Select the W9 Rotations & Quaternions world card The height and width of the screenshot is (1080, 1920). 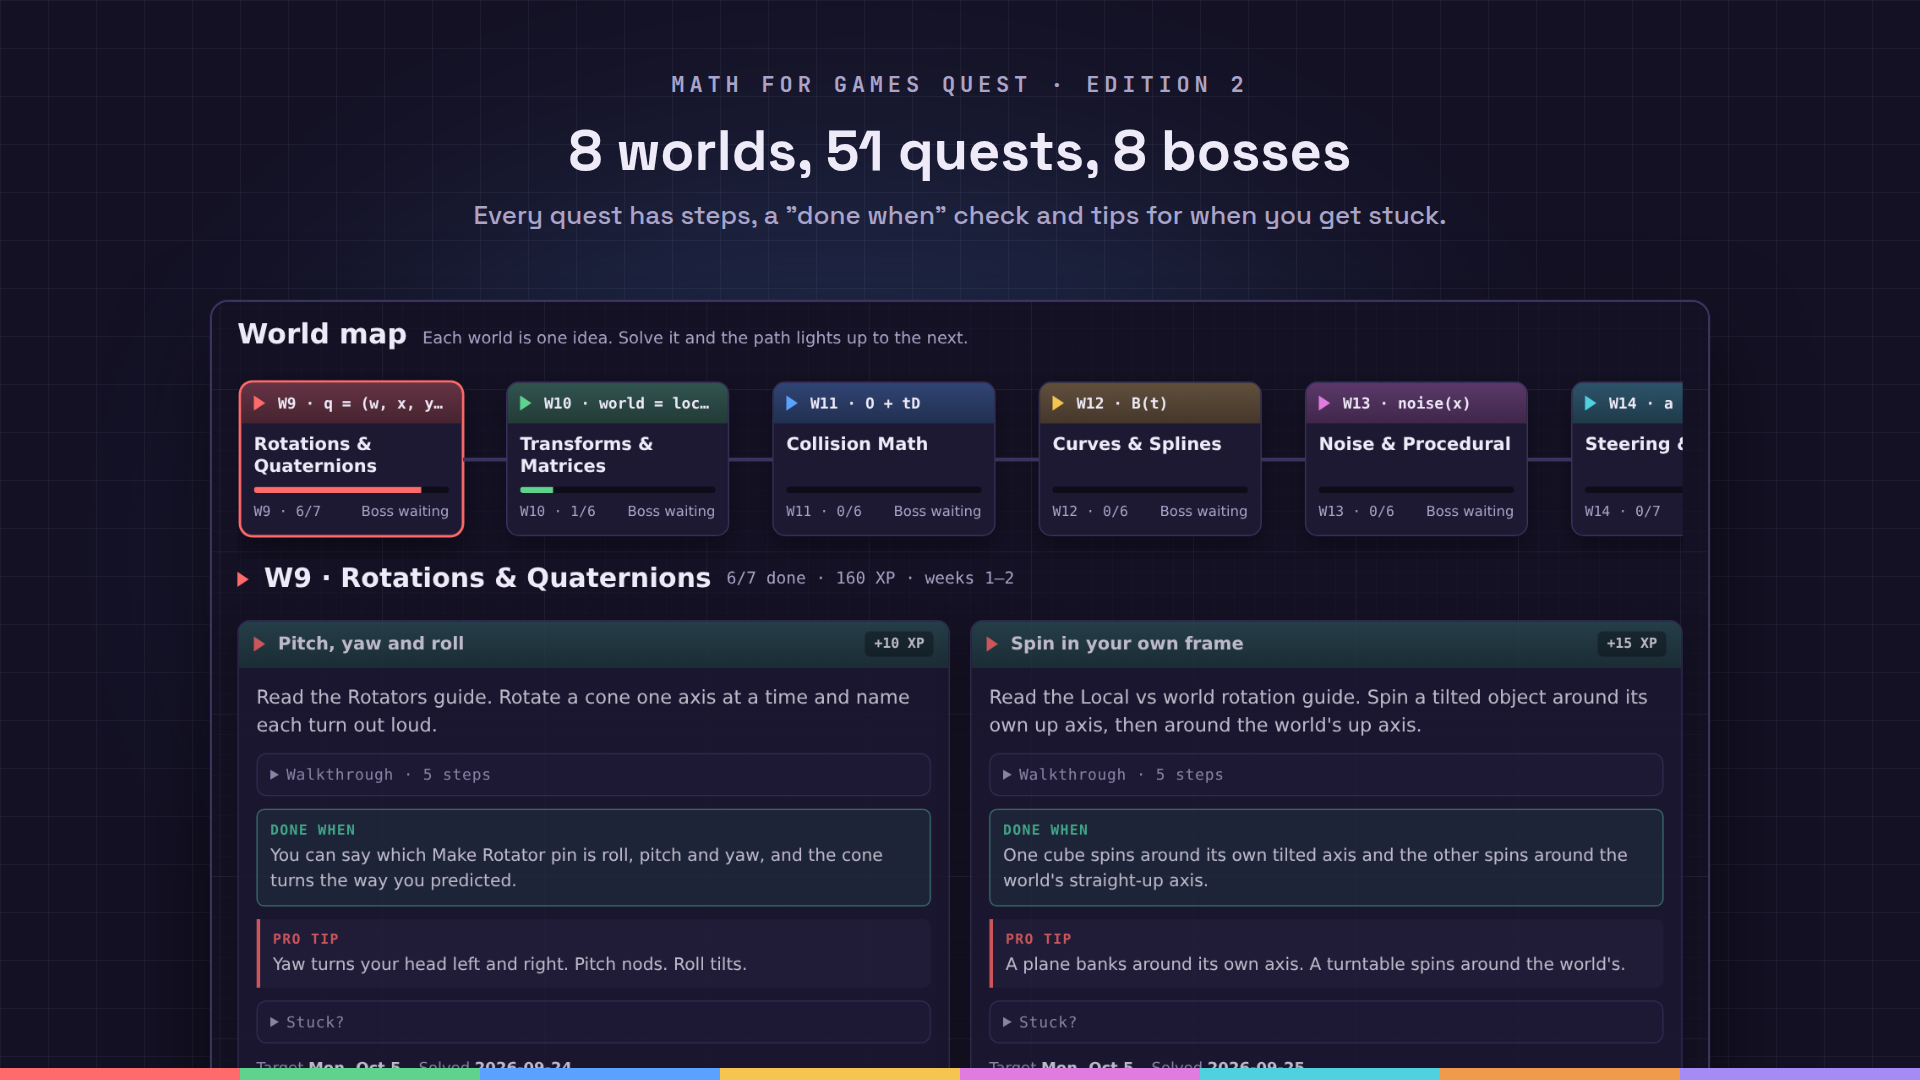(351, 459)
